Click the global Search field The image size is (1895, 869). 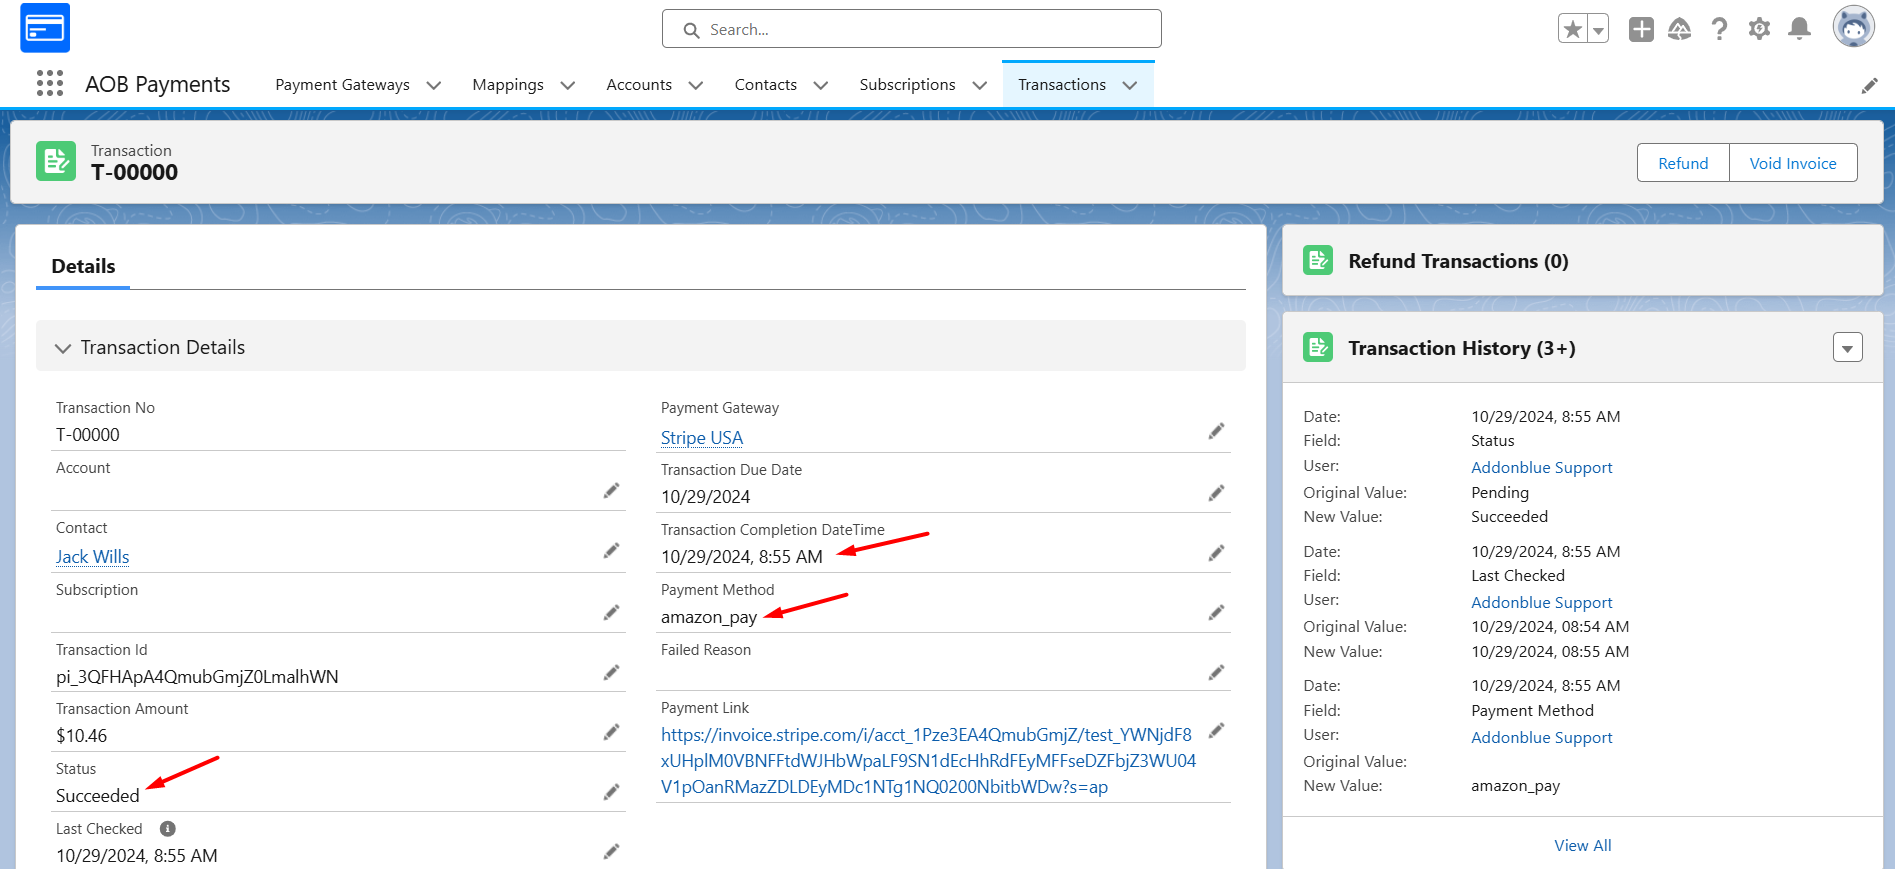[912, 29]
